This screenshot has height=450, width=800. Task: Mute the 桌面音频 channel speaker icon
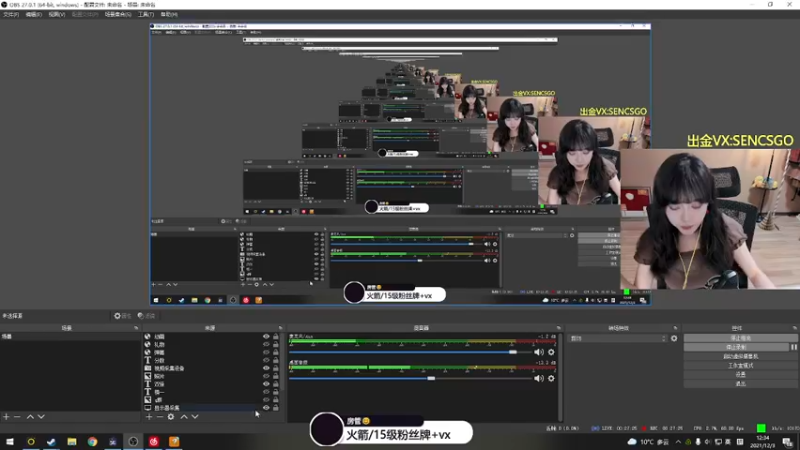coord(539,379)
